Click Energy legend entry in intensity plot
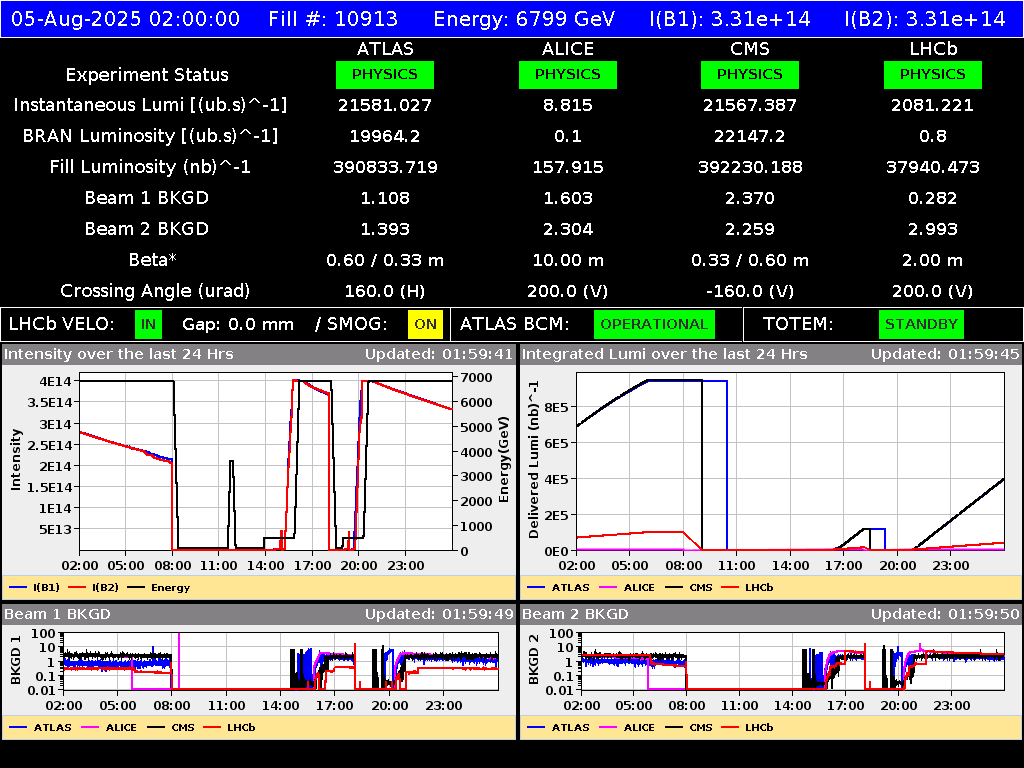This screenshot has width=1024, height=768. point(159,587)
